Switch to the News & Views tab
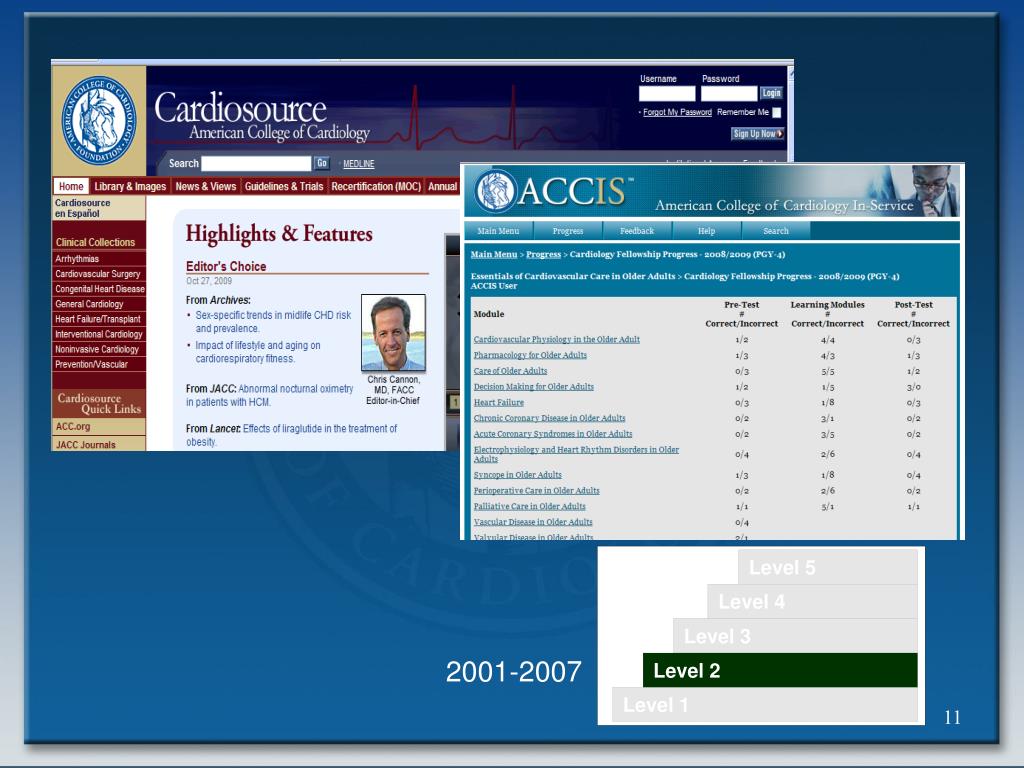 [x=206, y=186]
